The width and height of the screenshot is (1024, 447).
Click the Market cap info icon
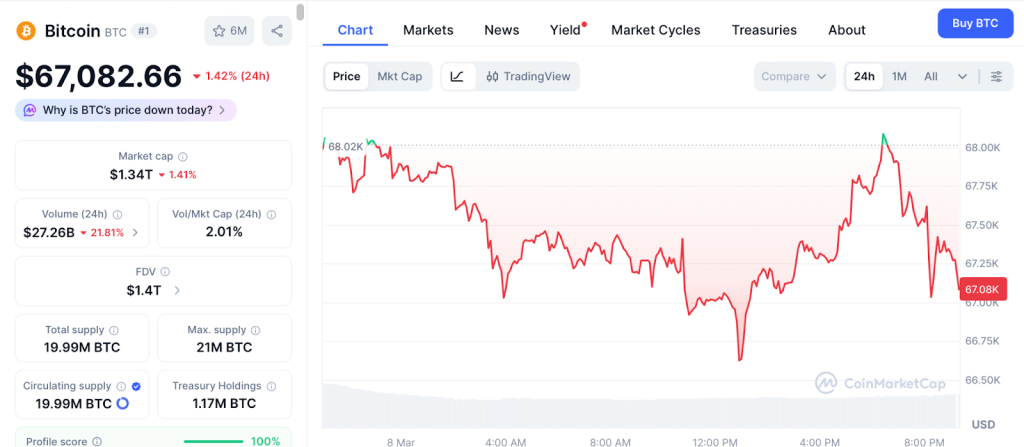point(182,157)
